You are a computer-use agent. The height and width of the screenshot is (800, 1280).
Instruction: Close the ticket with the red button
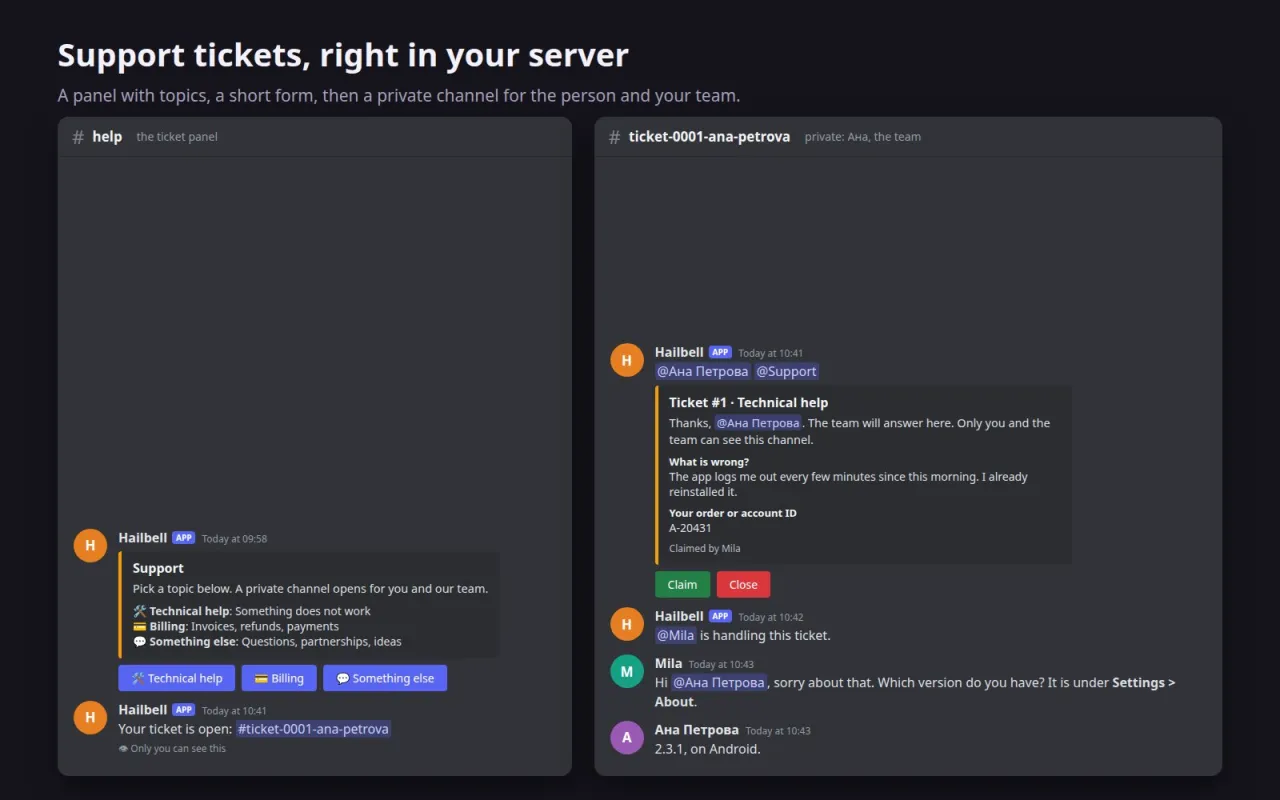[743, 585]
